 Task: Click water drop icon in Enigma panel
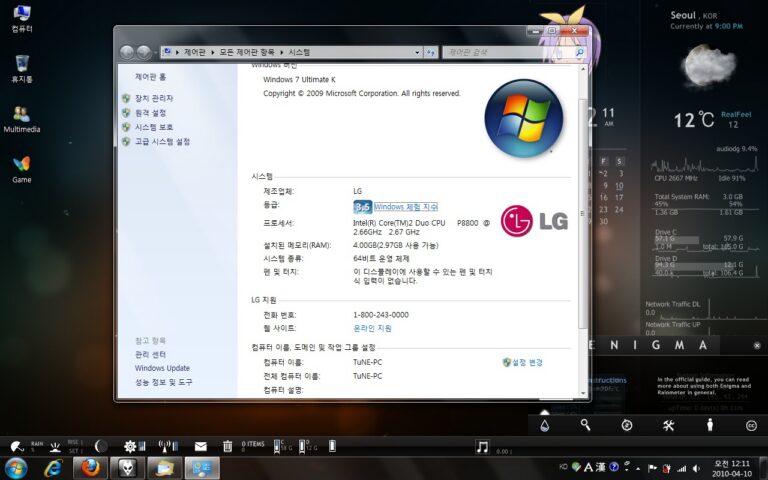click(x=544, y=425)
